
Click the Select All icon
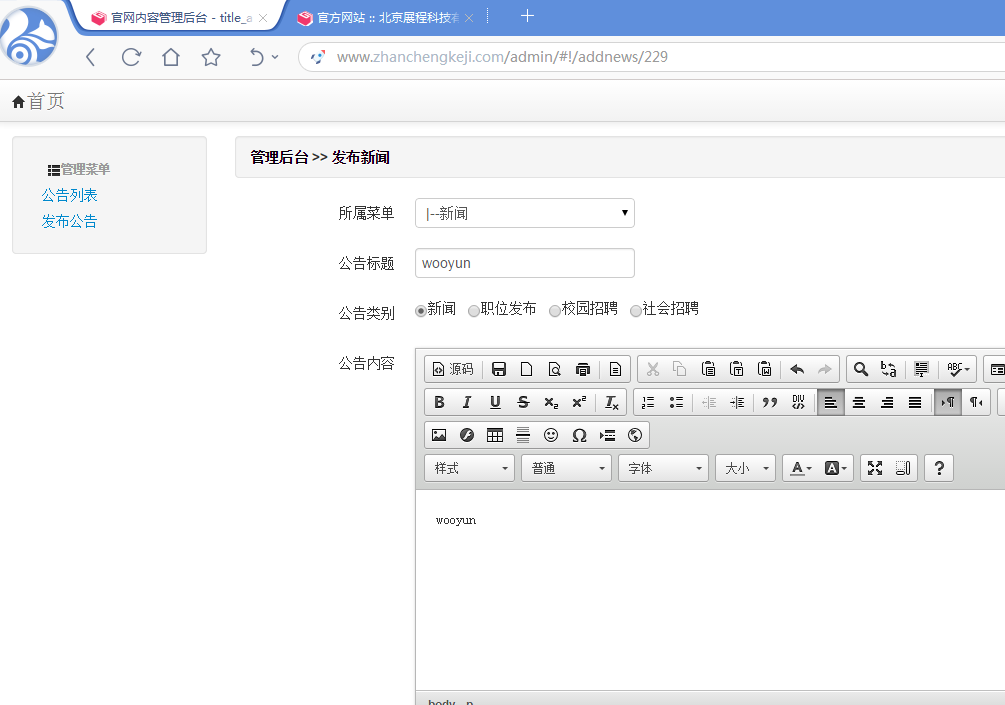point(921,369)
